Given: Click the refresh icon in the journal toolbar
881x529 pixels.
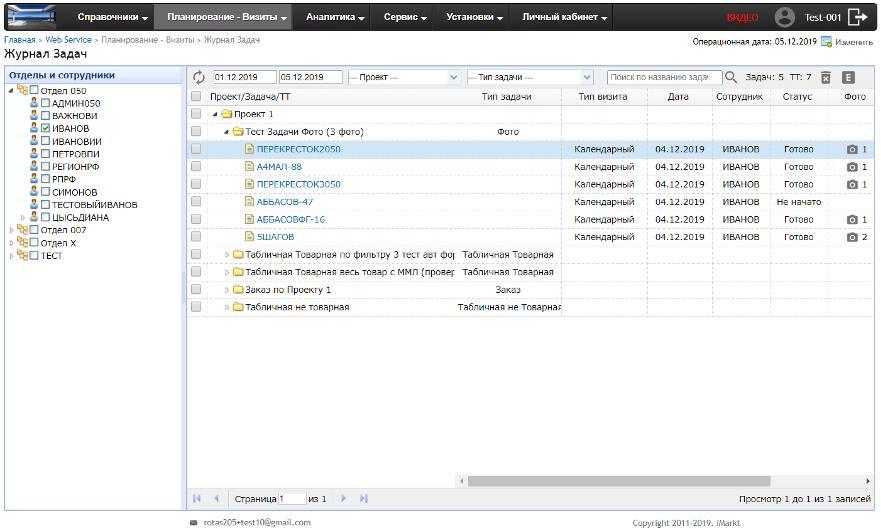Looking at the screenshot, I should 199,77.
